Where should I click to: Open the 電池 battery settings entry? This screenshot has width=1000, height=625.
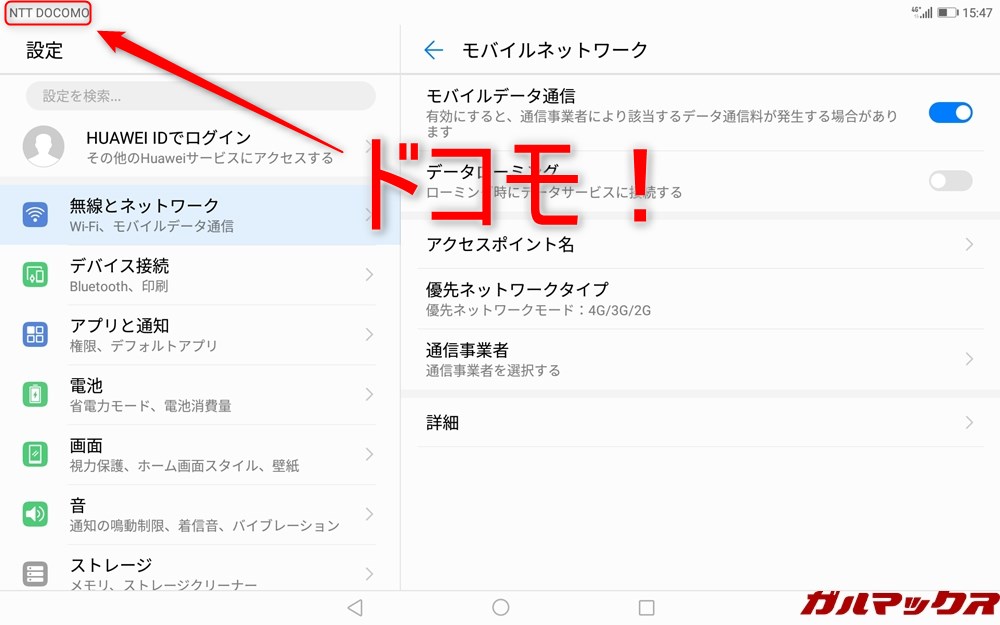[200, 394]
